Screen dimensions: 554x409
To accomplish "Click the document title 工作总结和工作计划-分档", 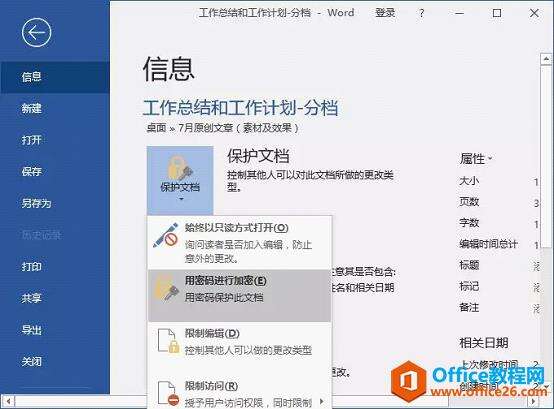I will click(240, 108).
